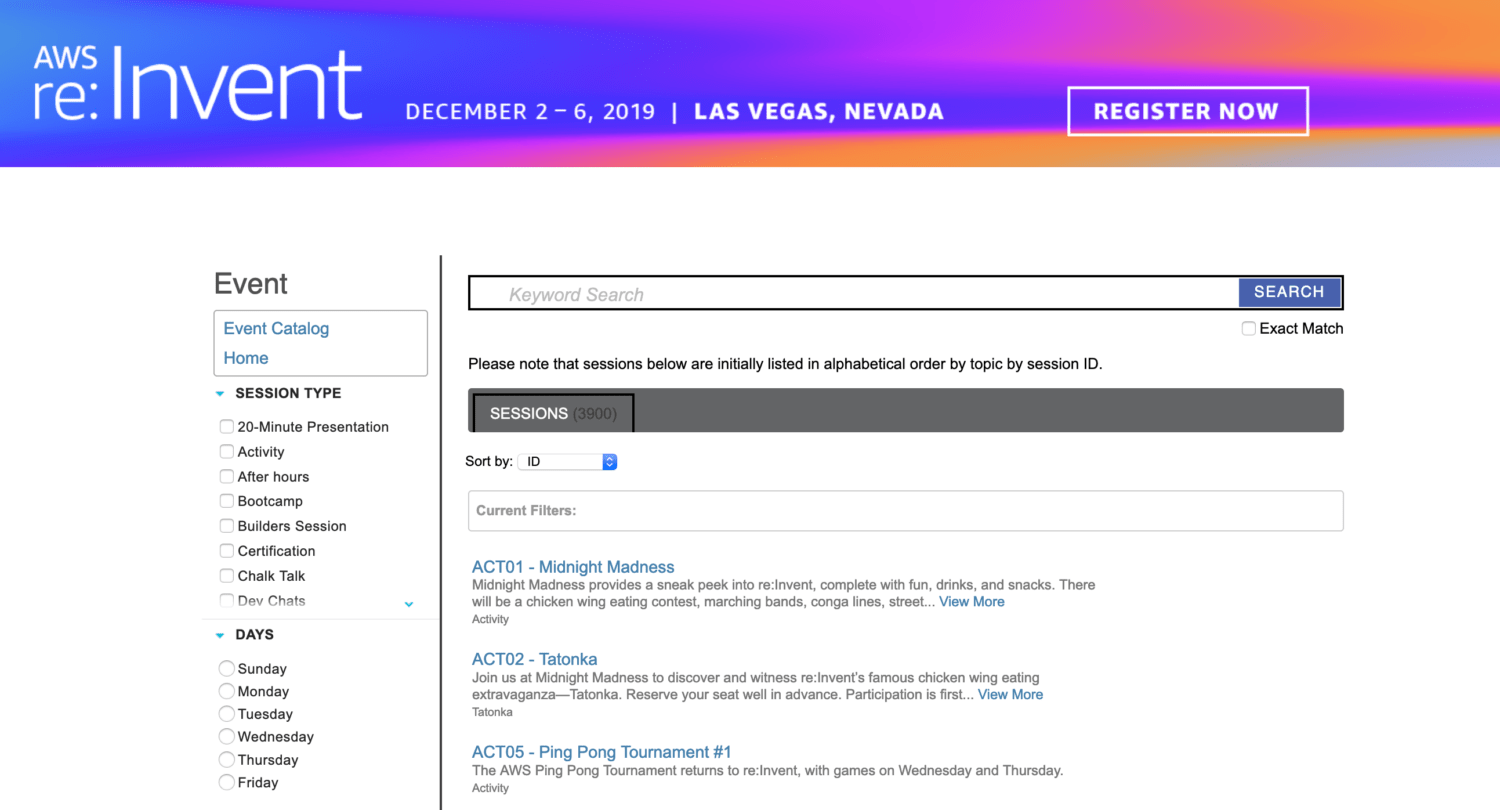
Task: Select the Thursday radio option
Action: [x=227, y=760]
